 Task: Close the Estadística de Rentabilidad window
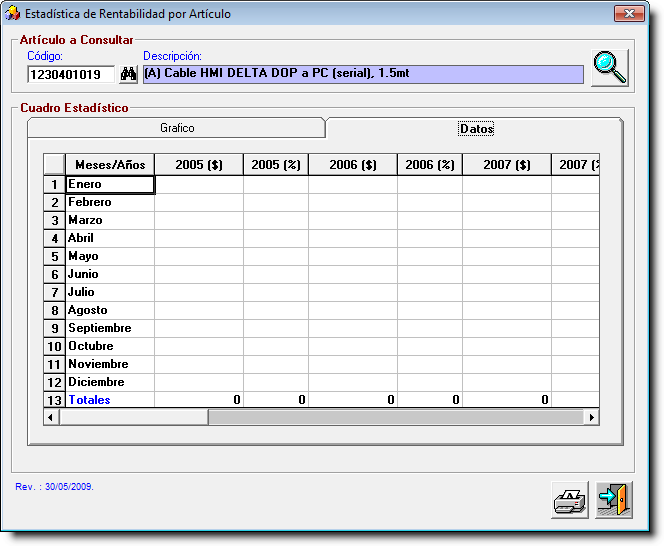point(629,14)
